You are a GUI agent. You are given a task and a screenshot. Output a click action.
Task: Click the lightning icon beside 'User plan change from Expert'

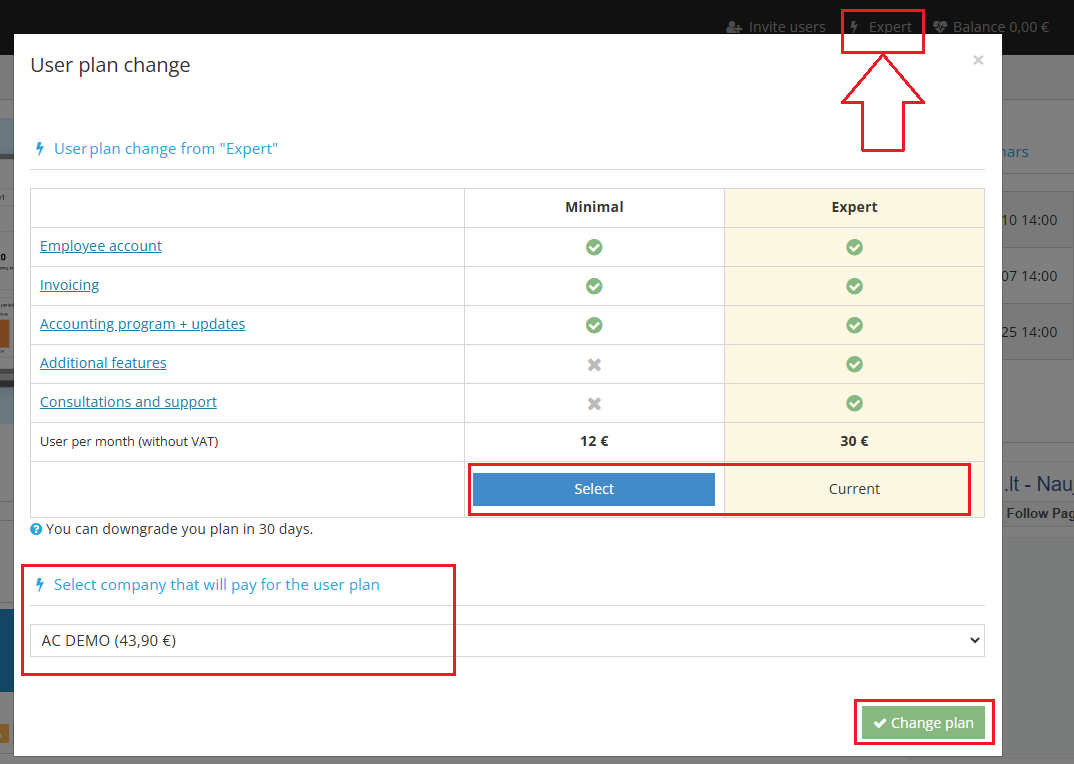pos(38,148)
